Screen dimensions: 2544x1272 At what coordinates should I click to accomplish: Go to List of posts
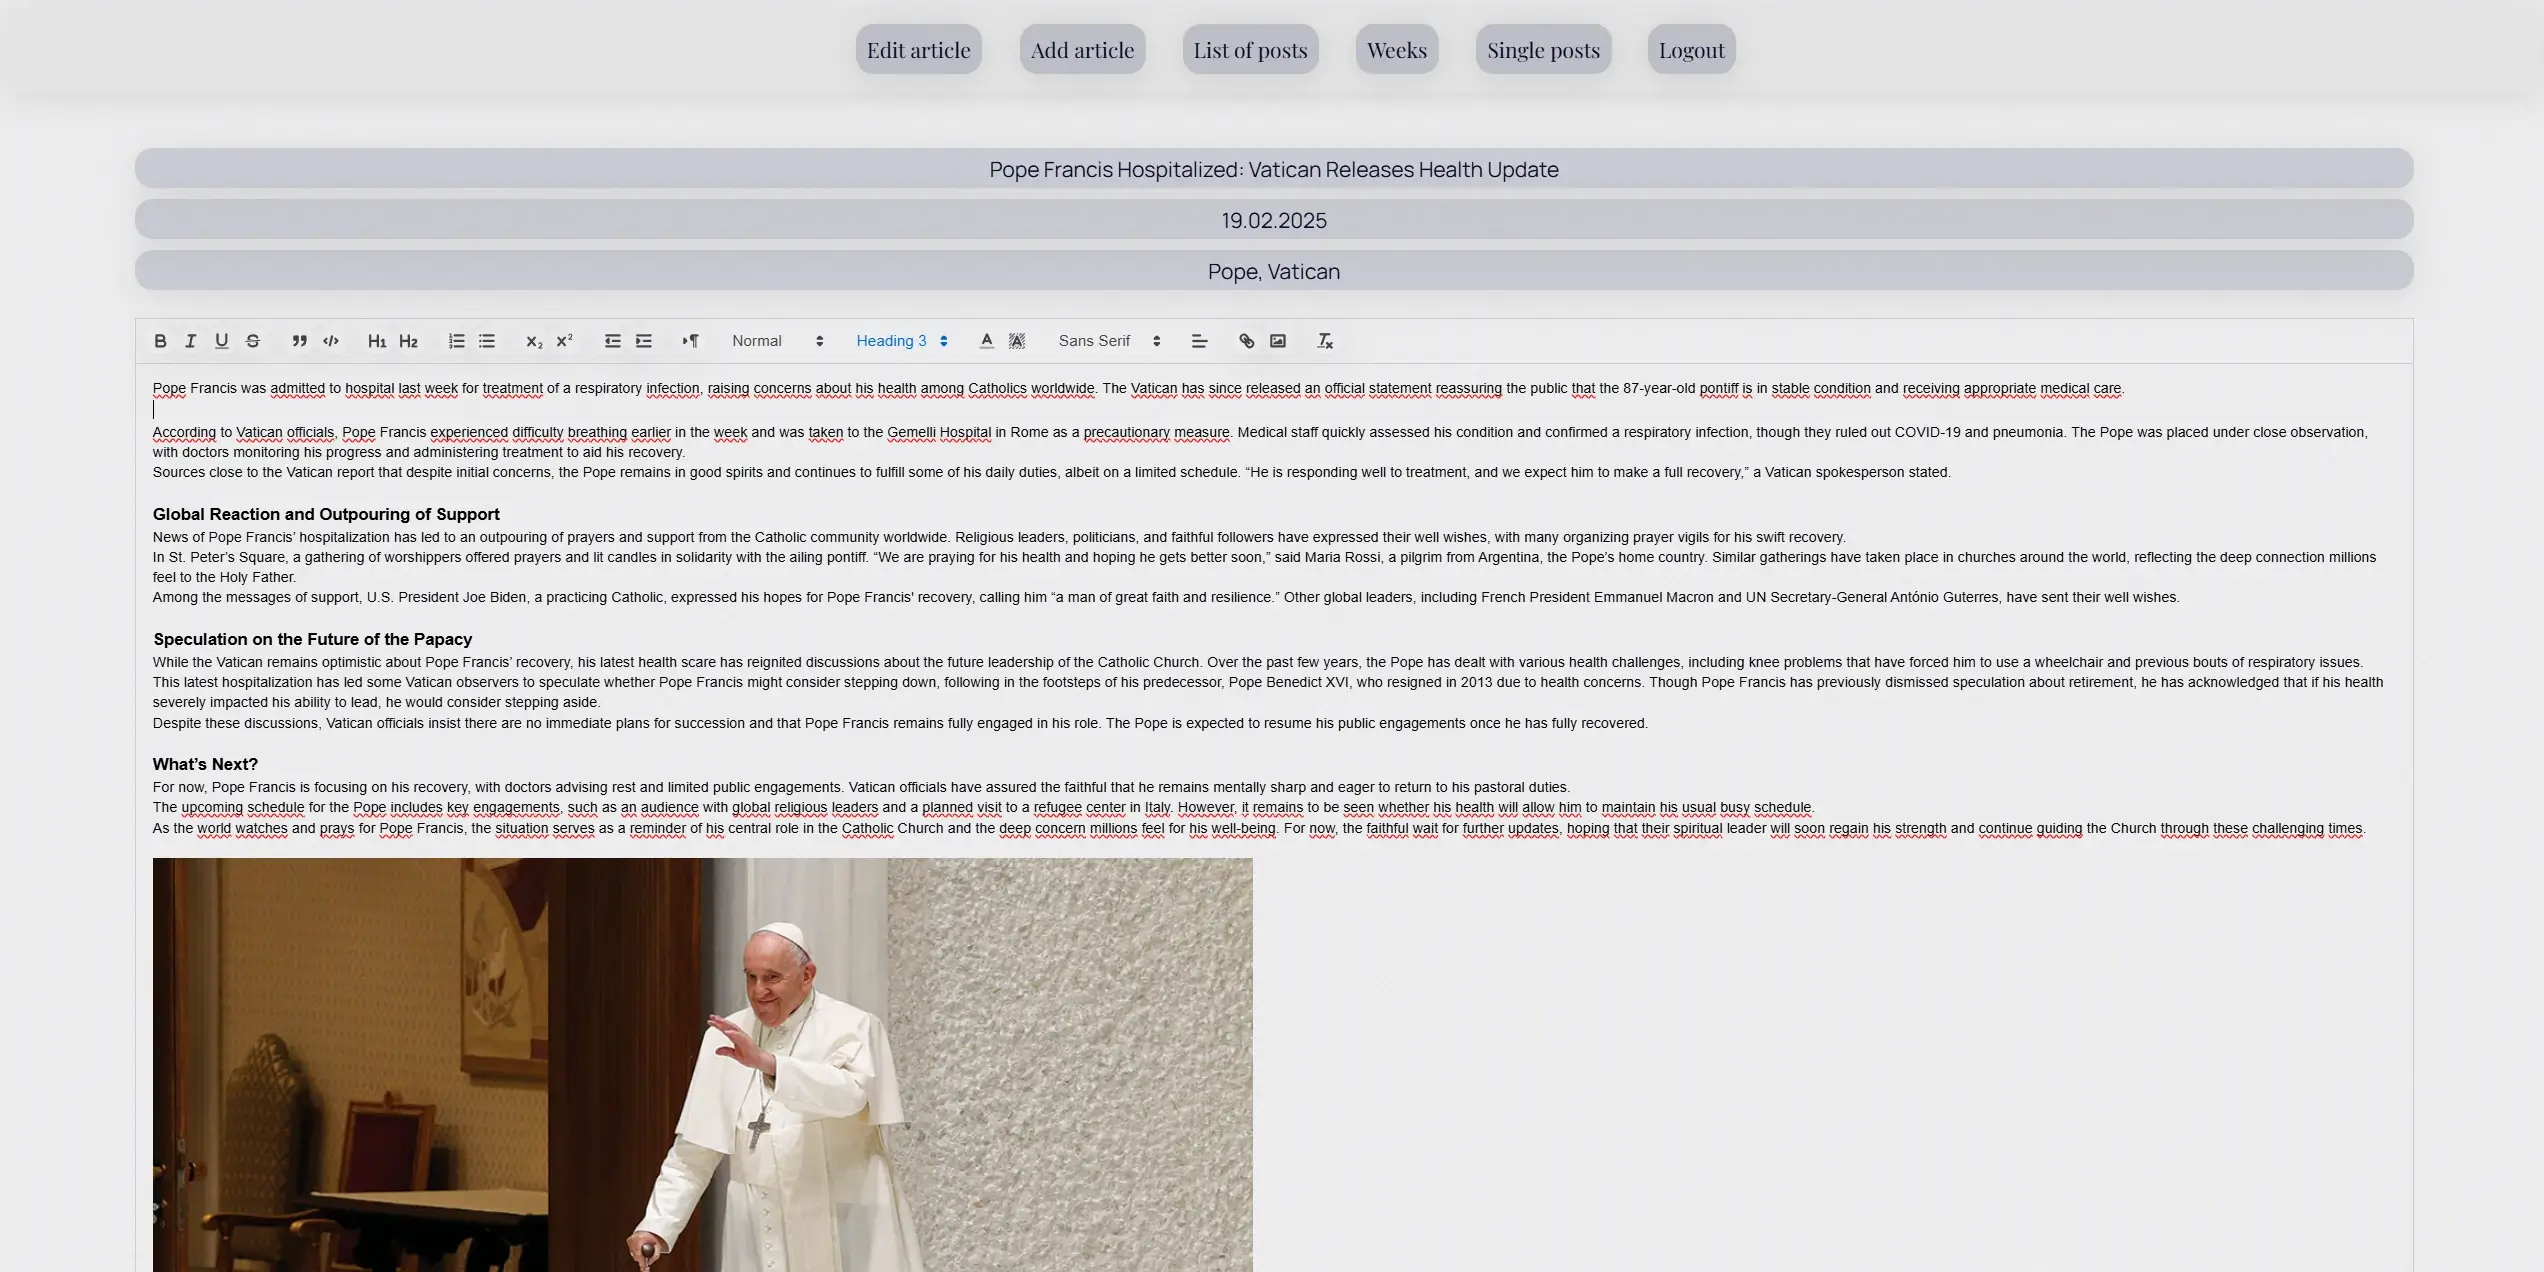1250,50
